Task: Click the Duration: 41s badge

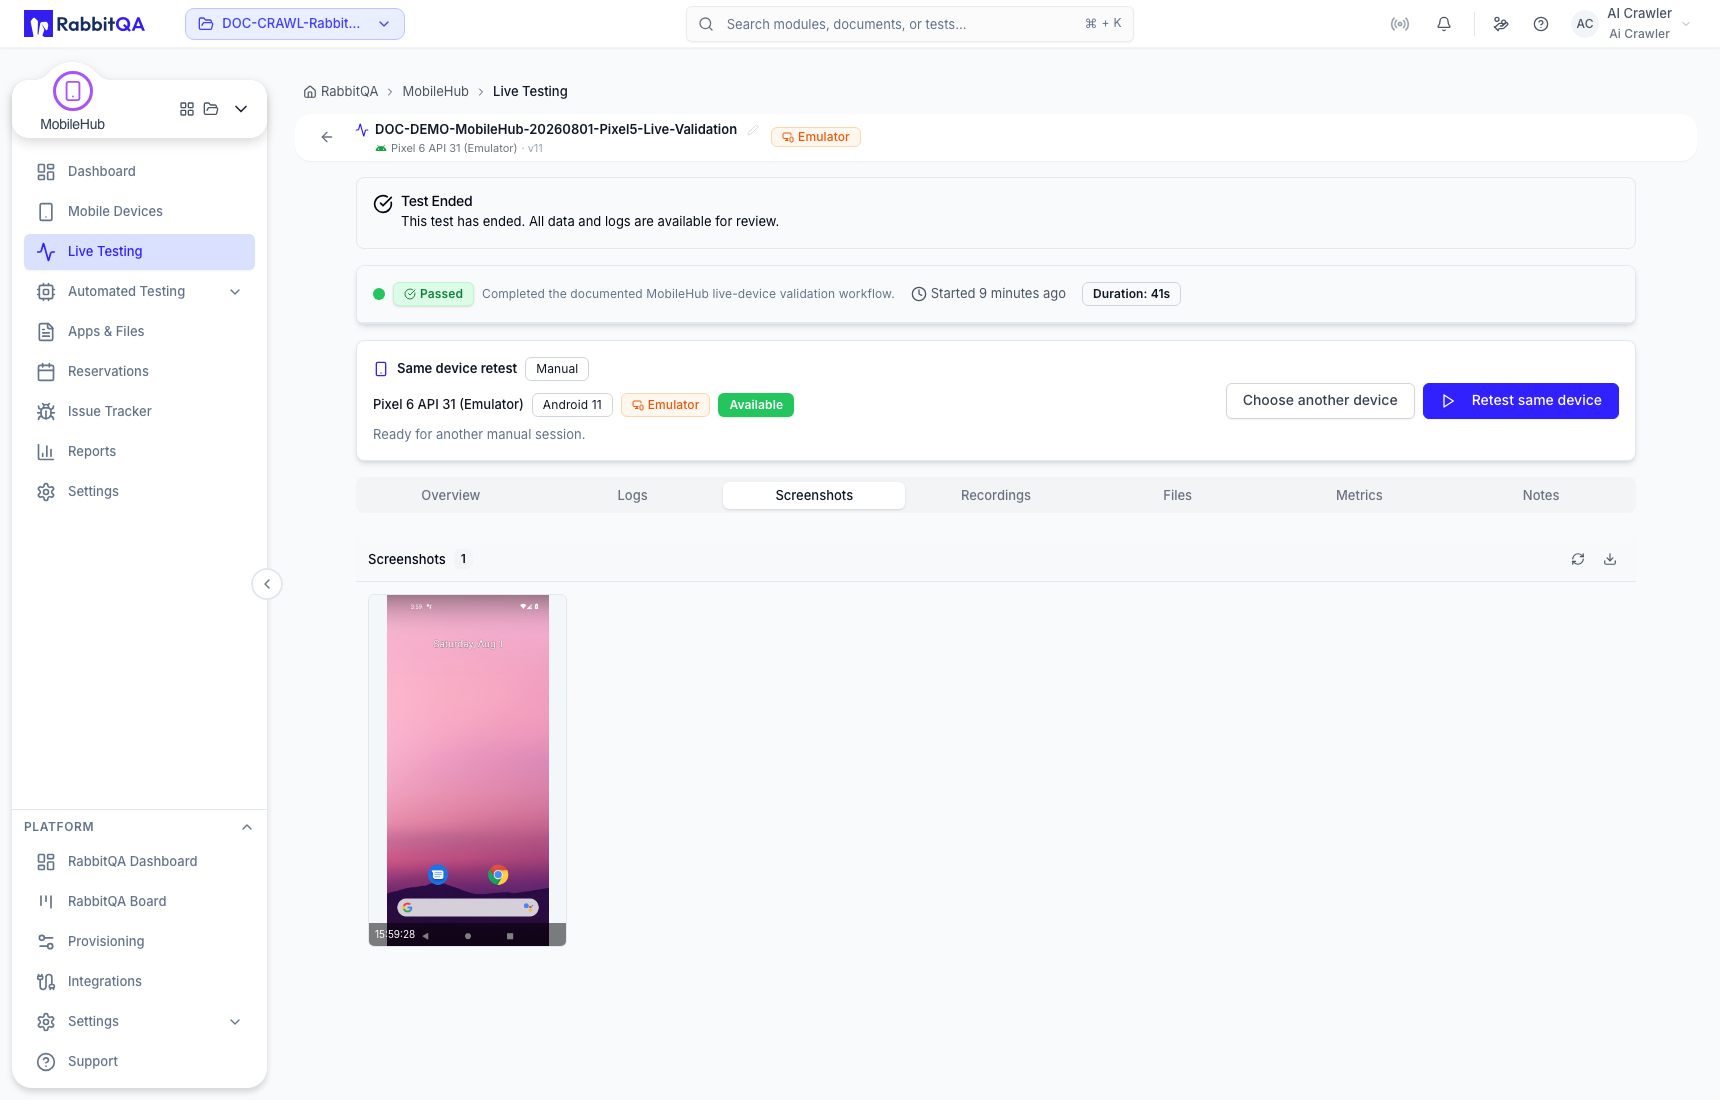Action: pos(1131,294)
